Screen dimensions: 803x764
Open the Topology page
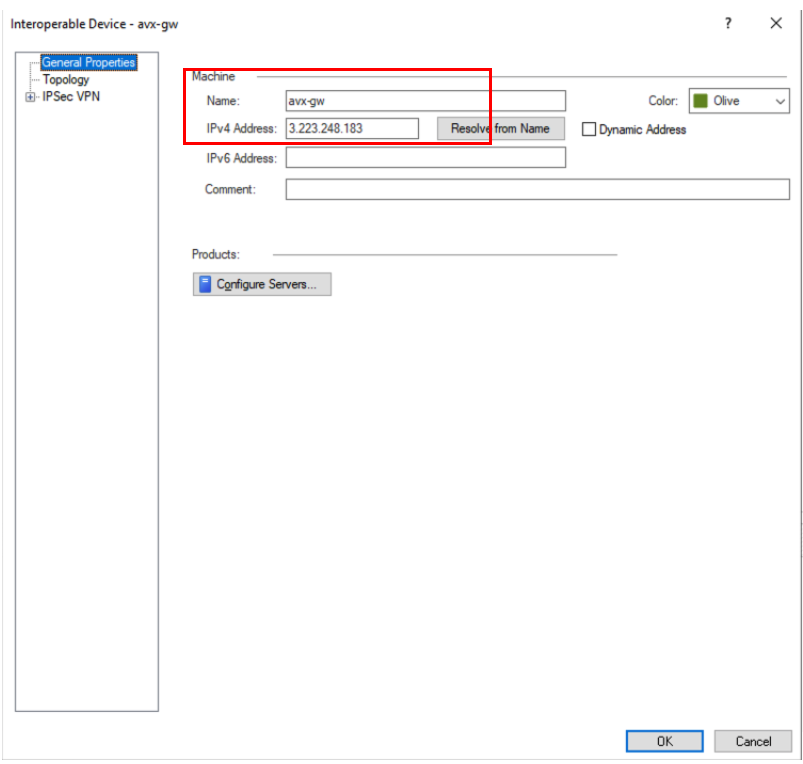(x=65, y=80)
